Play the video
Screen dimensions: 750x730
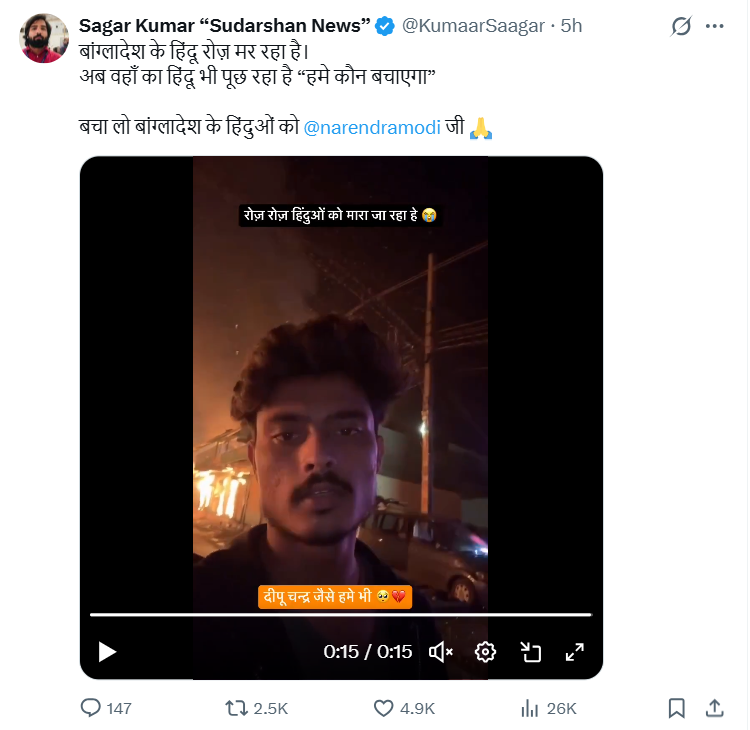coord(107,652)
